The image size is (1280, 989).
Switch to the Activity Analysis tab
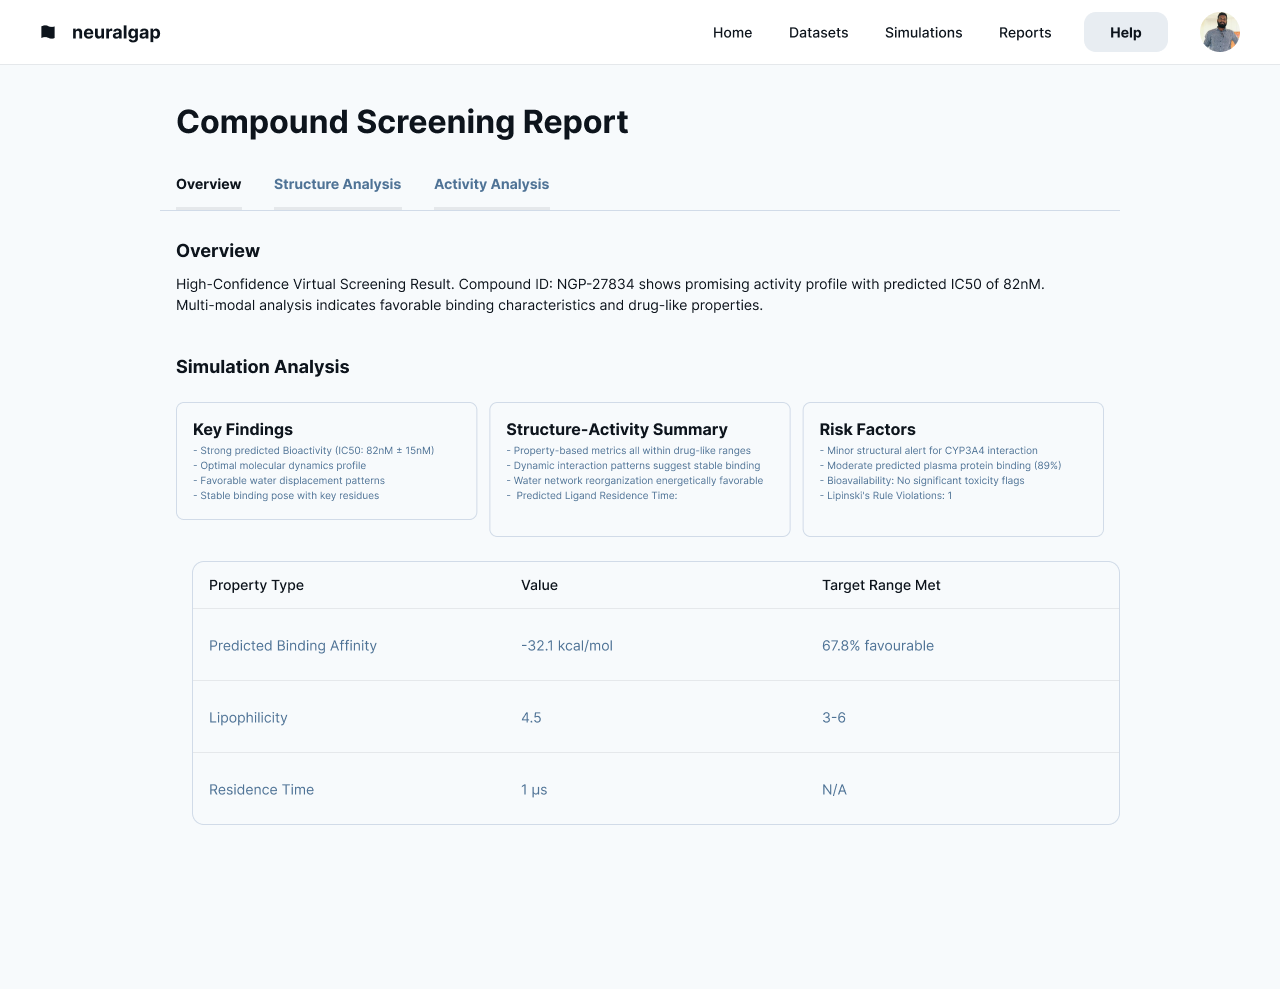pos(491,184)
